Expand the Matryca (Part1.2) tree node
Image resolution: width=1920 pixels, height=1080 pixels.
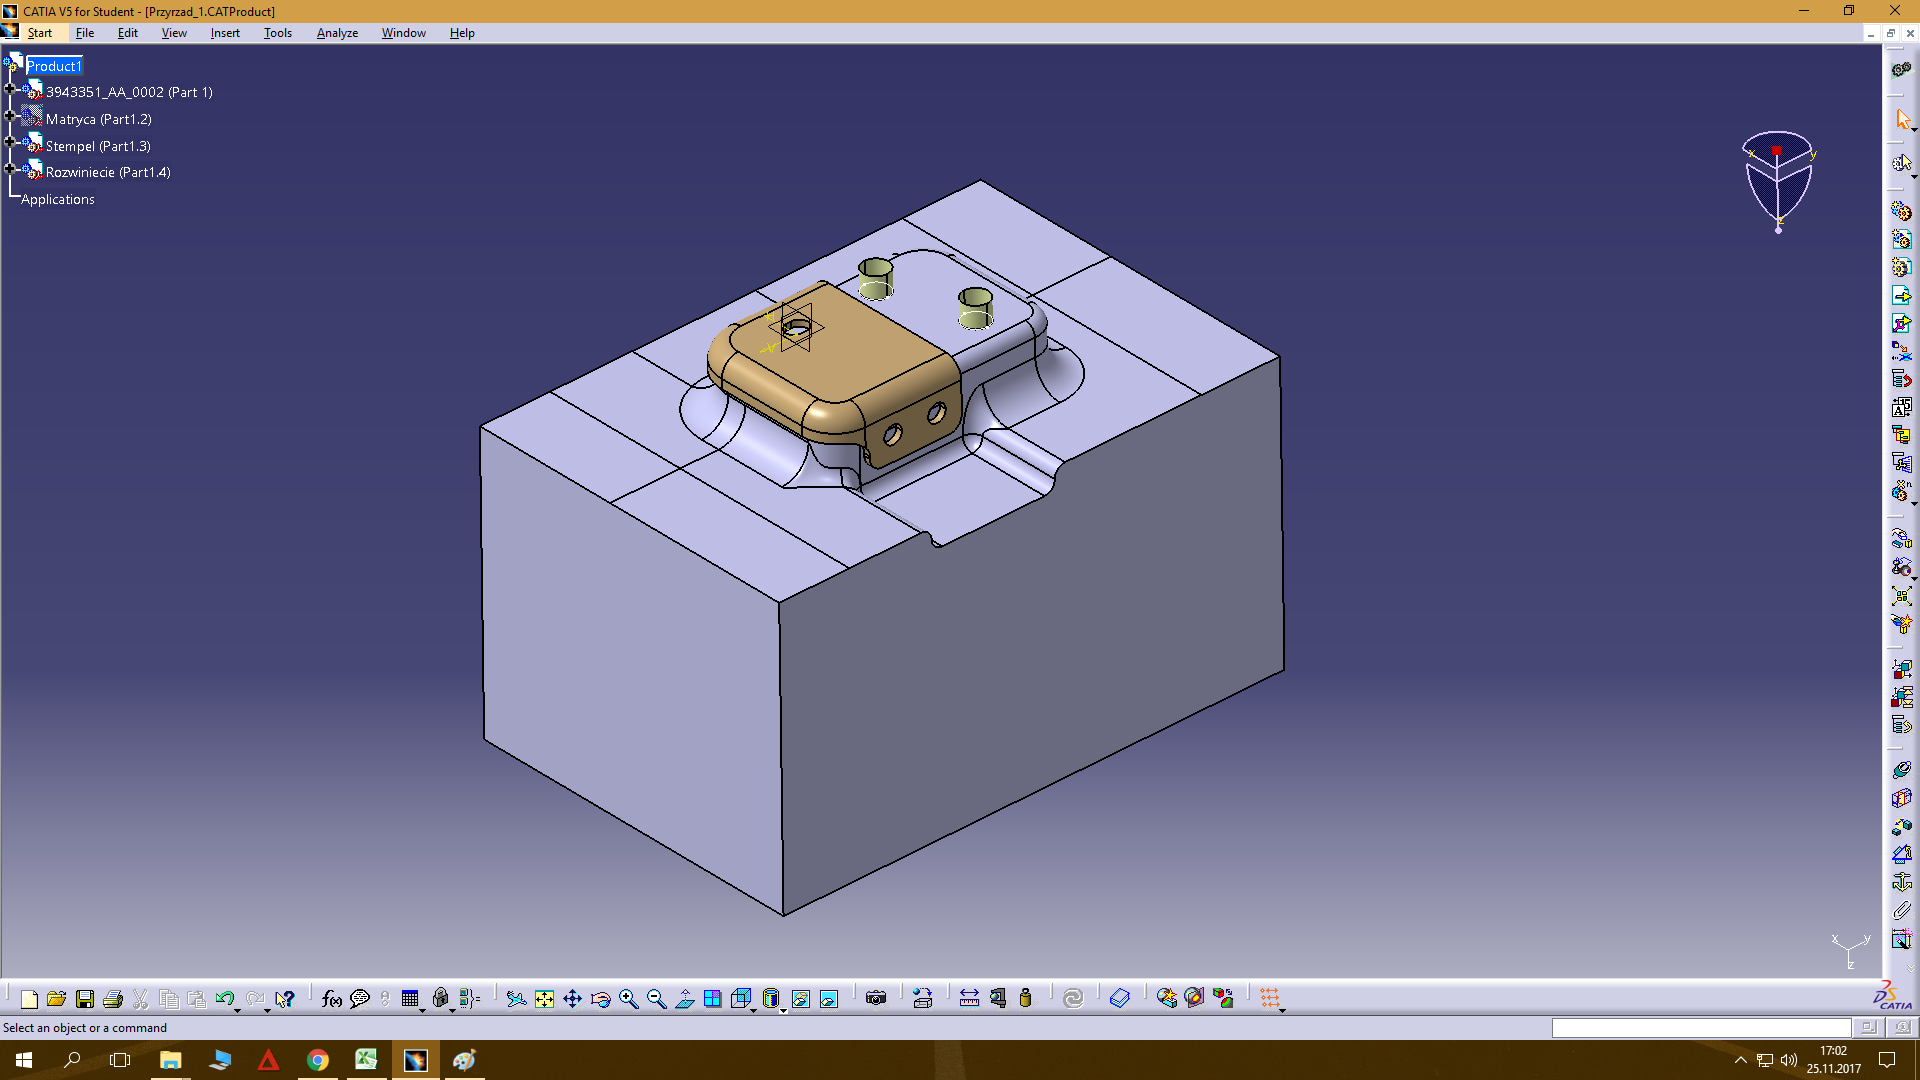10,117
